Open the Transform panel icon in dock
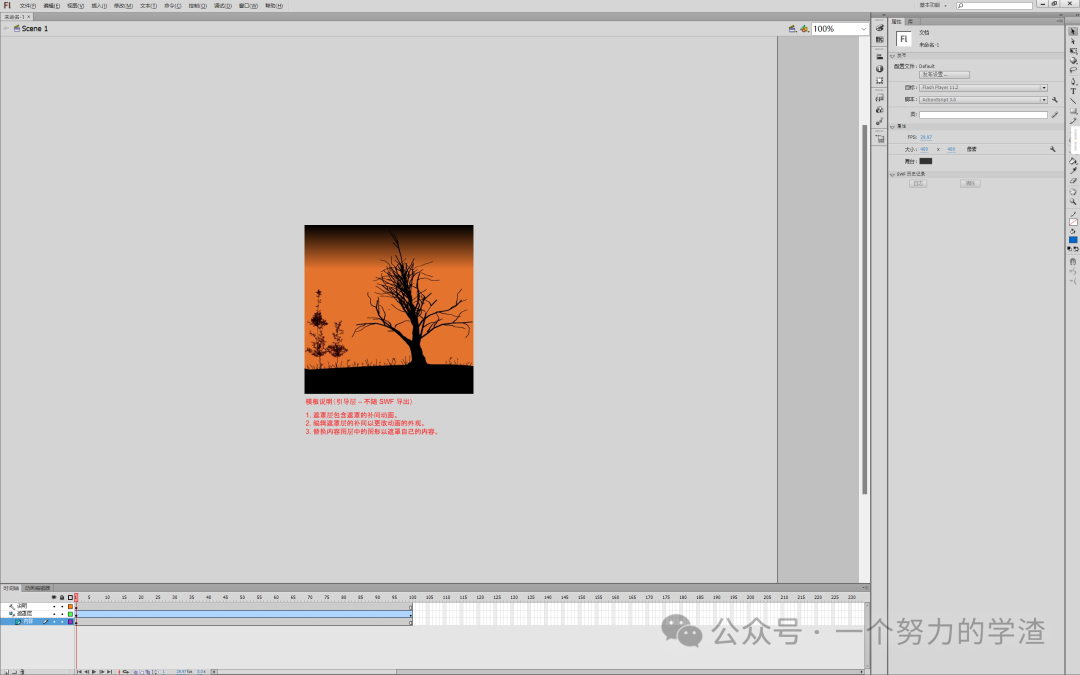 pos(880,81)
